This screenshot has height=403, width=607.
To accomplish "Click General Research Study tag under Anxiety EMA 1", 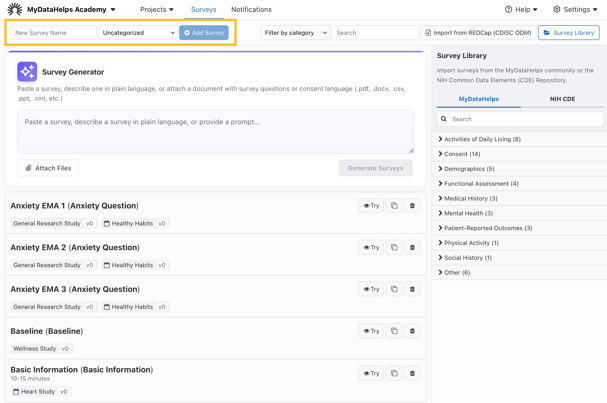I will tap(53, 224).
